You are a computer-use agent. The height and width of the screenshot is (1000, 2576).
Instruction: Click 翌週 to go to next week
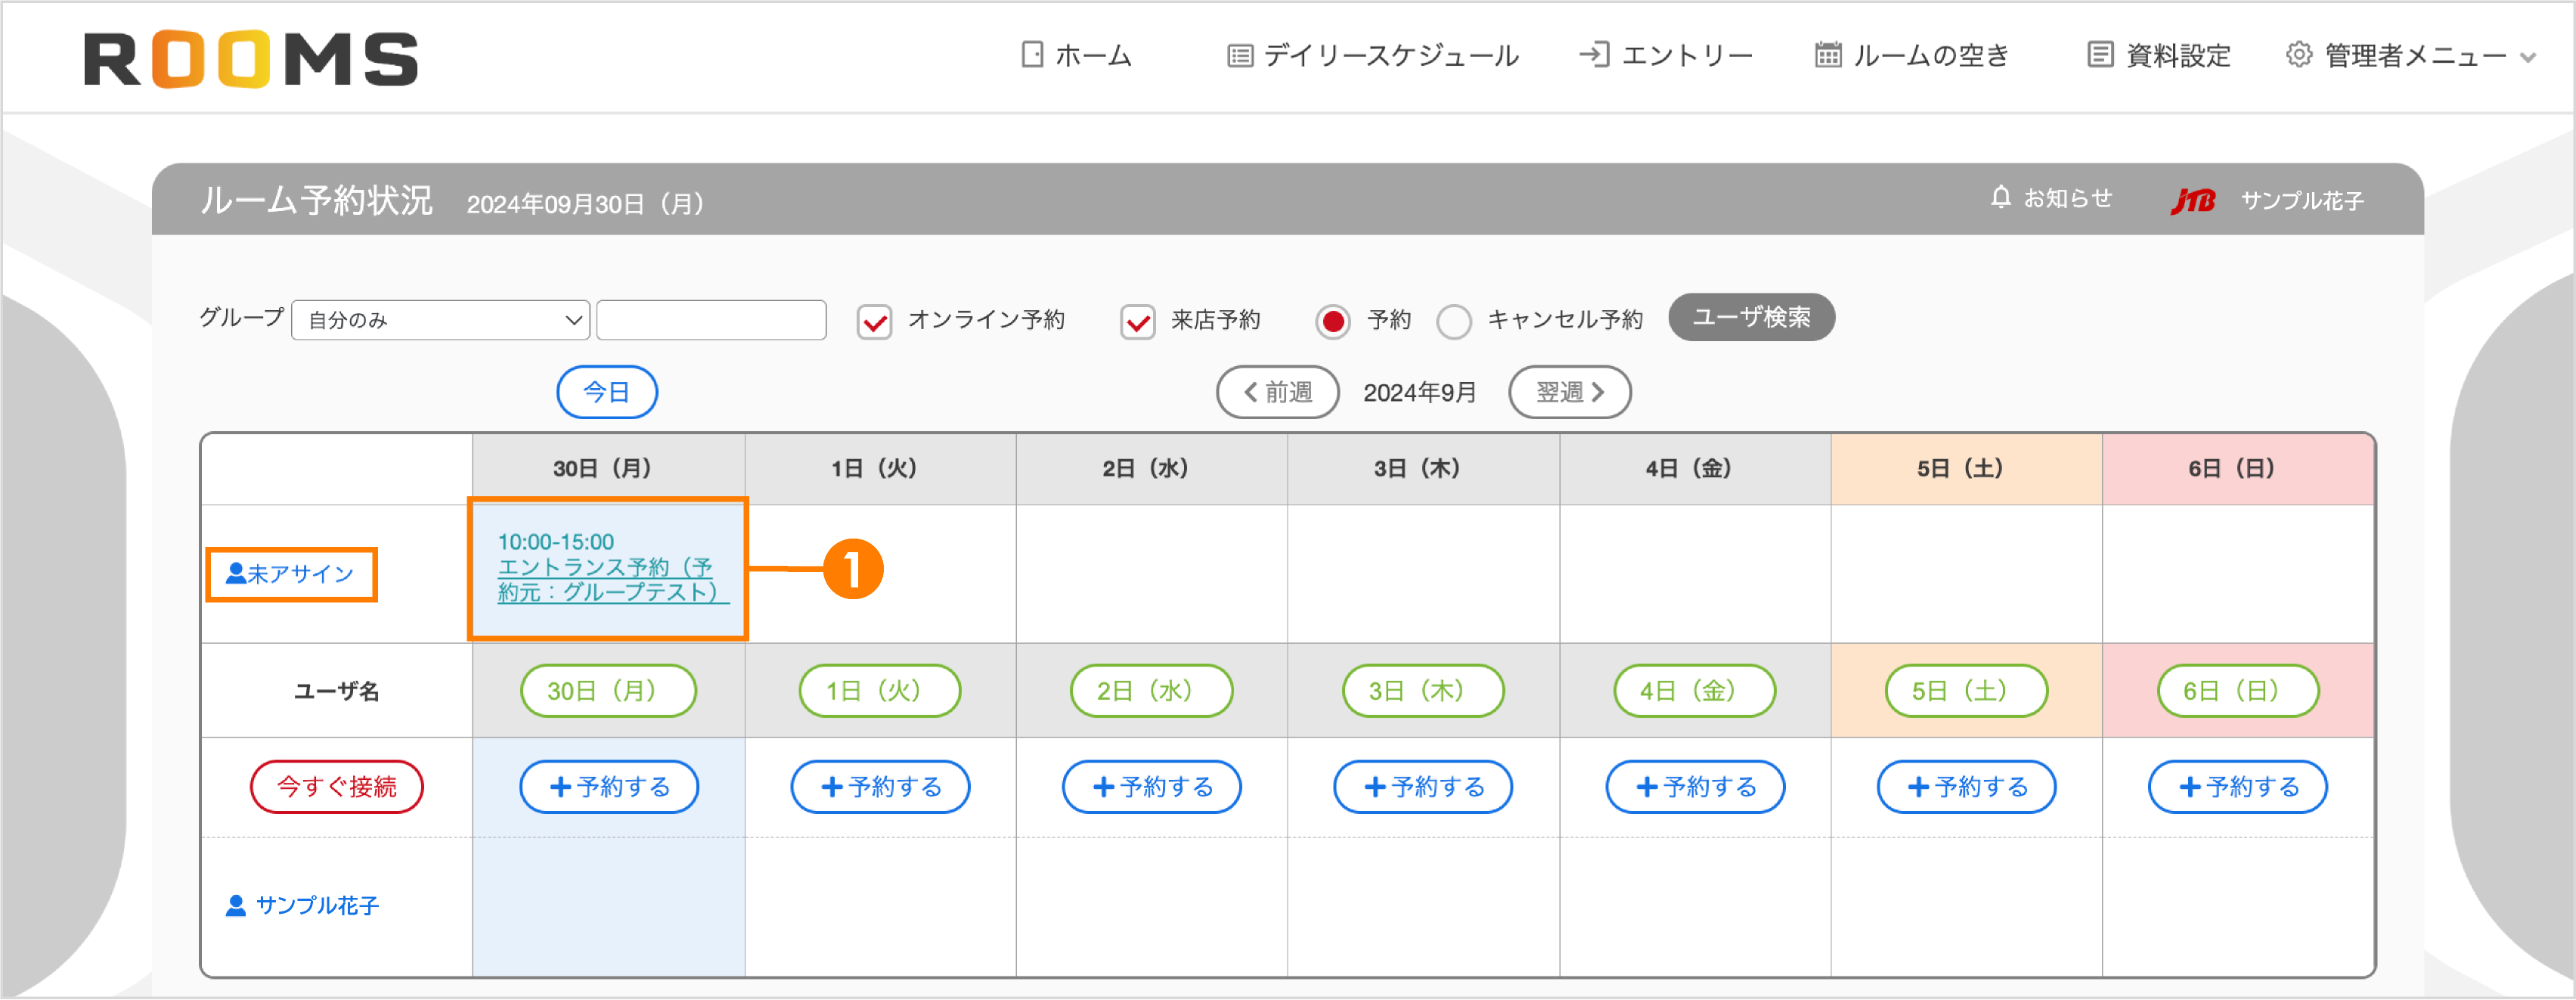pos(1570,392)
